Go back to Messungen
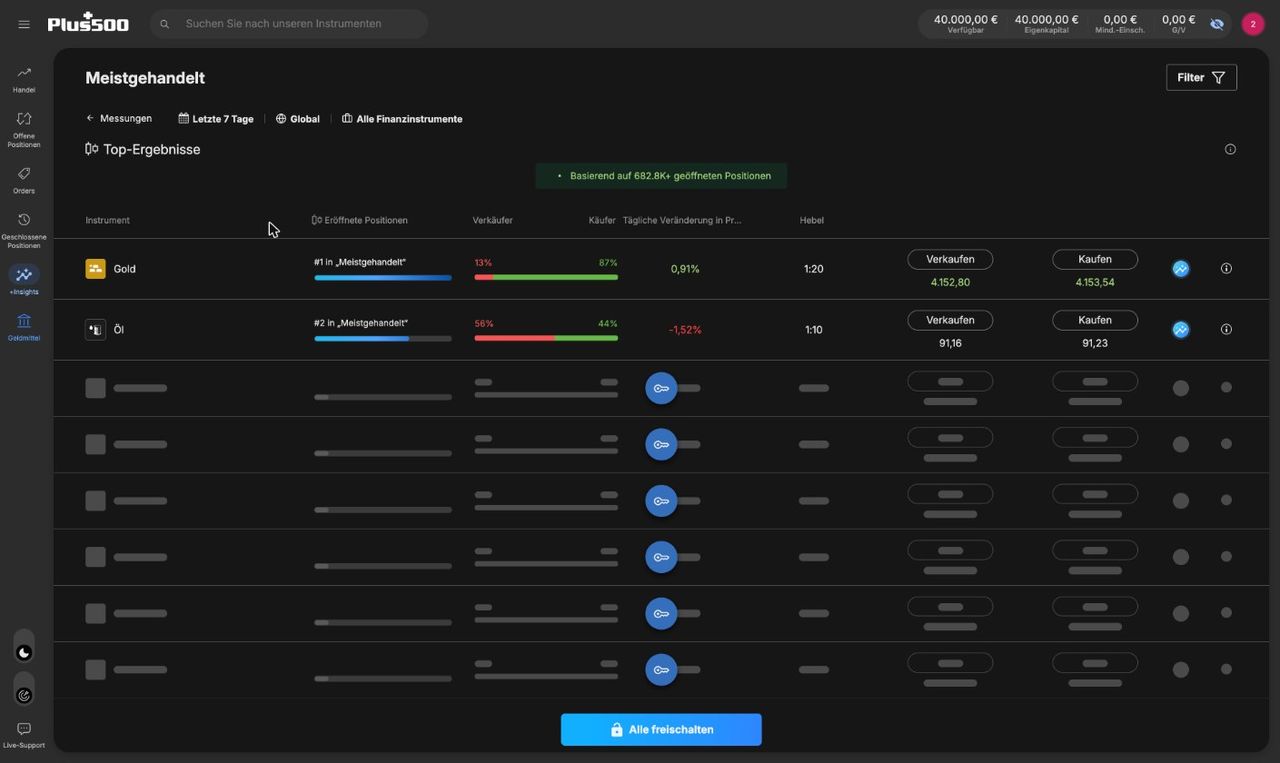This screenshot has width=1280, height=763. point(119,118)
